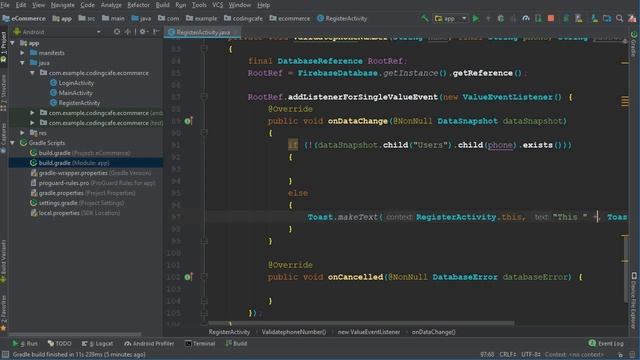Open the Build menu
Image resolution: width=640 pixels, height=360 pixels.
click(162, 5)
